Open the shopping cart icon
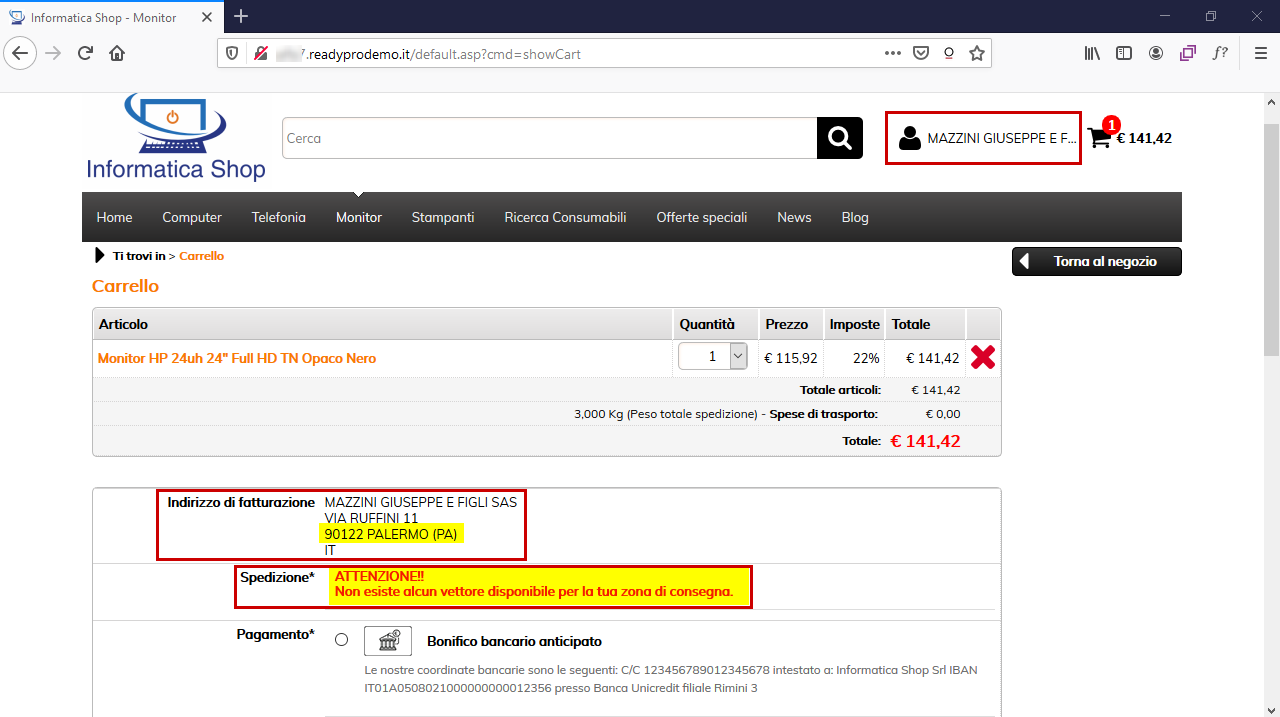Screen dimensions: 1280x717 click(x=1099, y=138)
